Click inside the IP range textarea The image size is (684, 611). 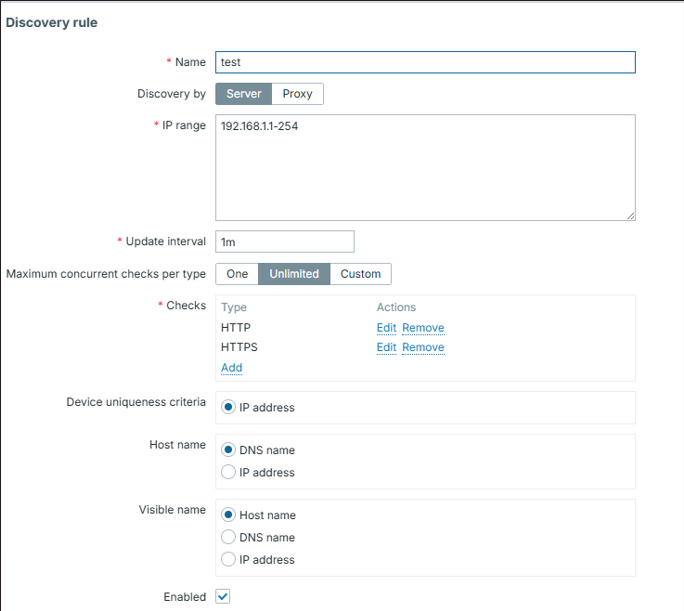425,166
